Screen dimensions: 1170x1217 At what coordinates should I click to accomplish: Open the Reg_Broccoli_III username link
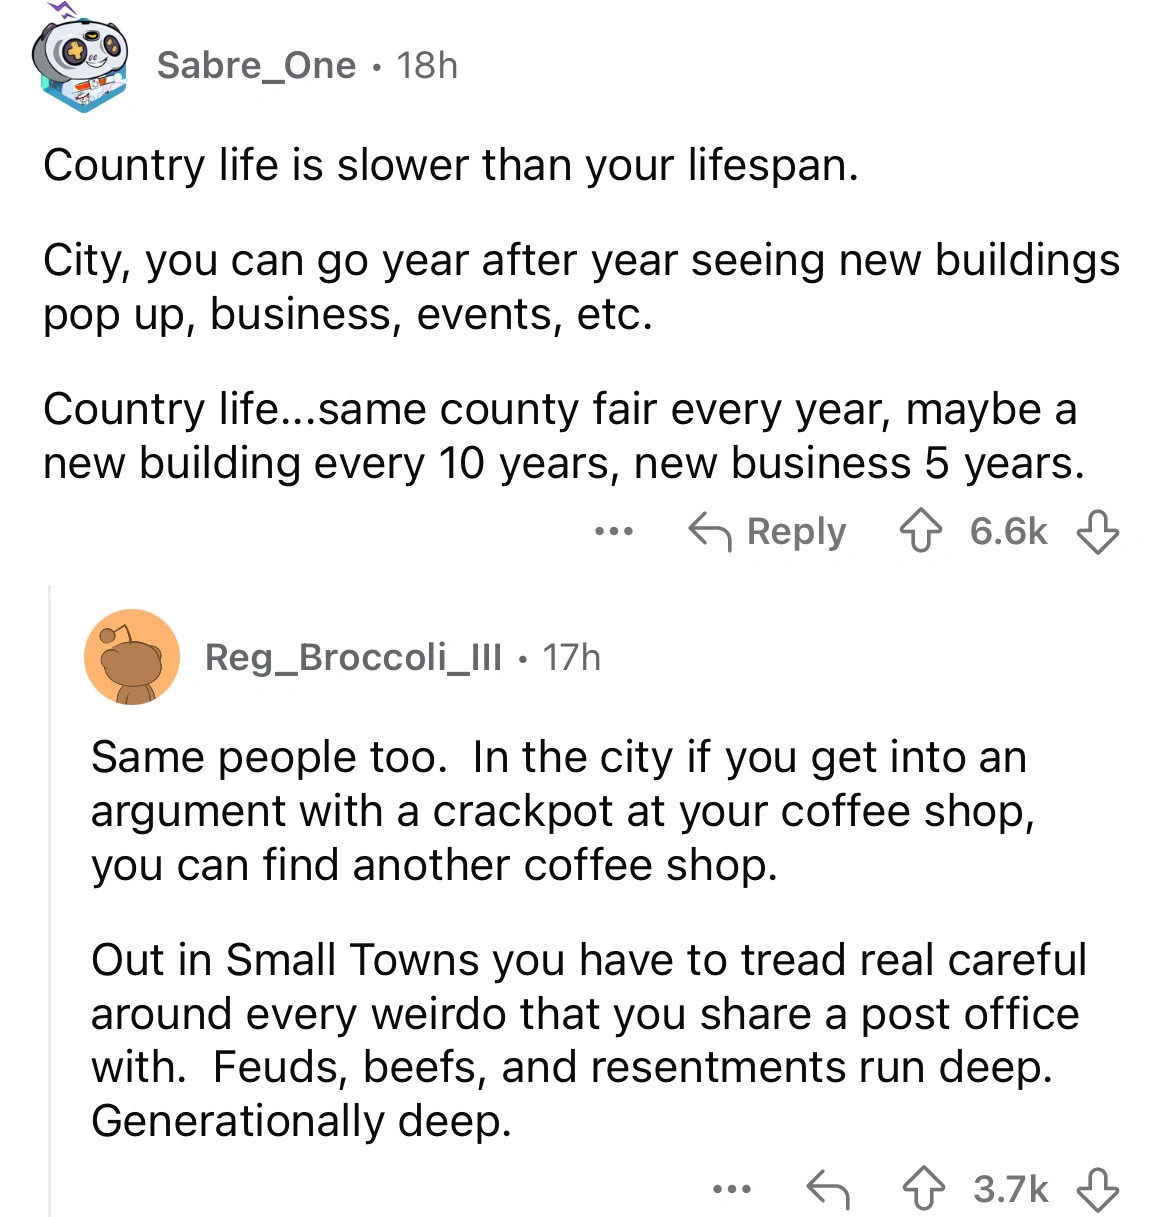pos(353,657)
